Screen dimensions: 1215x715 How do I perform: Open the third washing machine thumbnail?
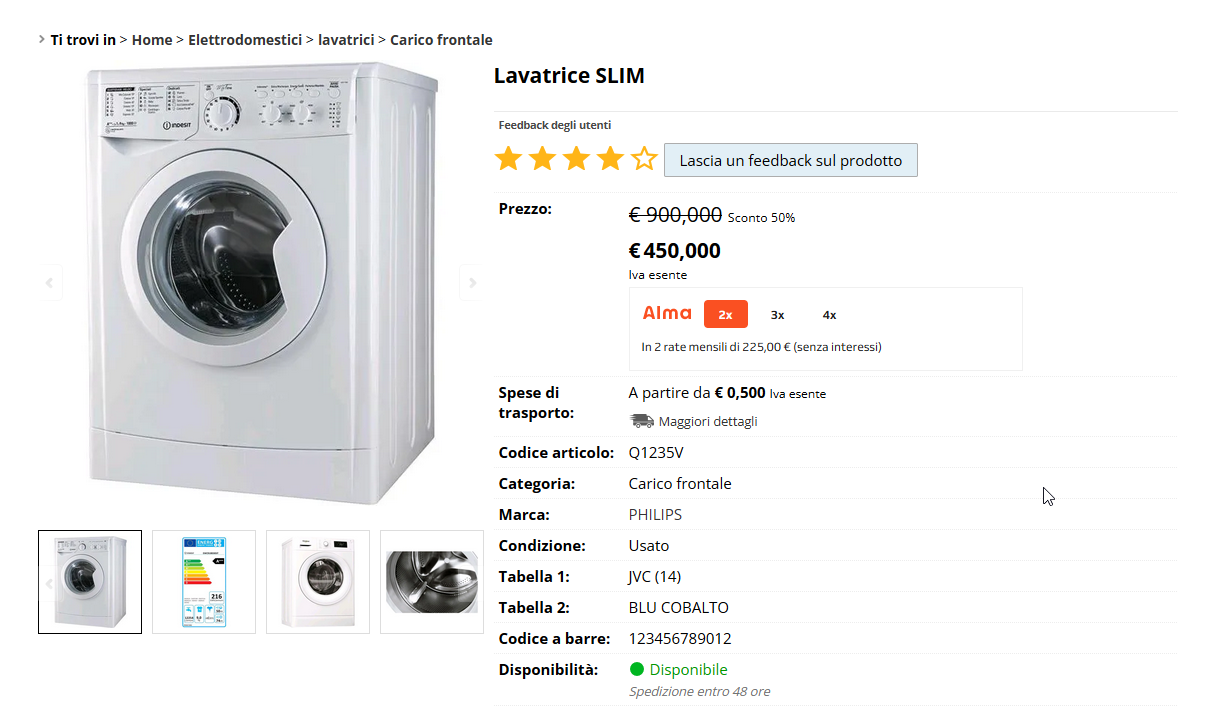(x=318, y=582)
